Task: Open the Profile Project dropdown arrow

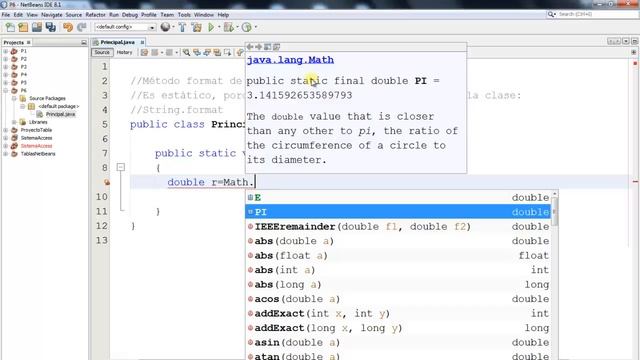Action: pos(256,27)
